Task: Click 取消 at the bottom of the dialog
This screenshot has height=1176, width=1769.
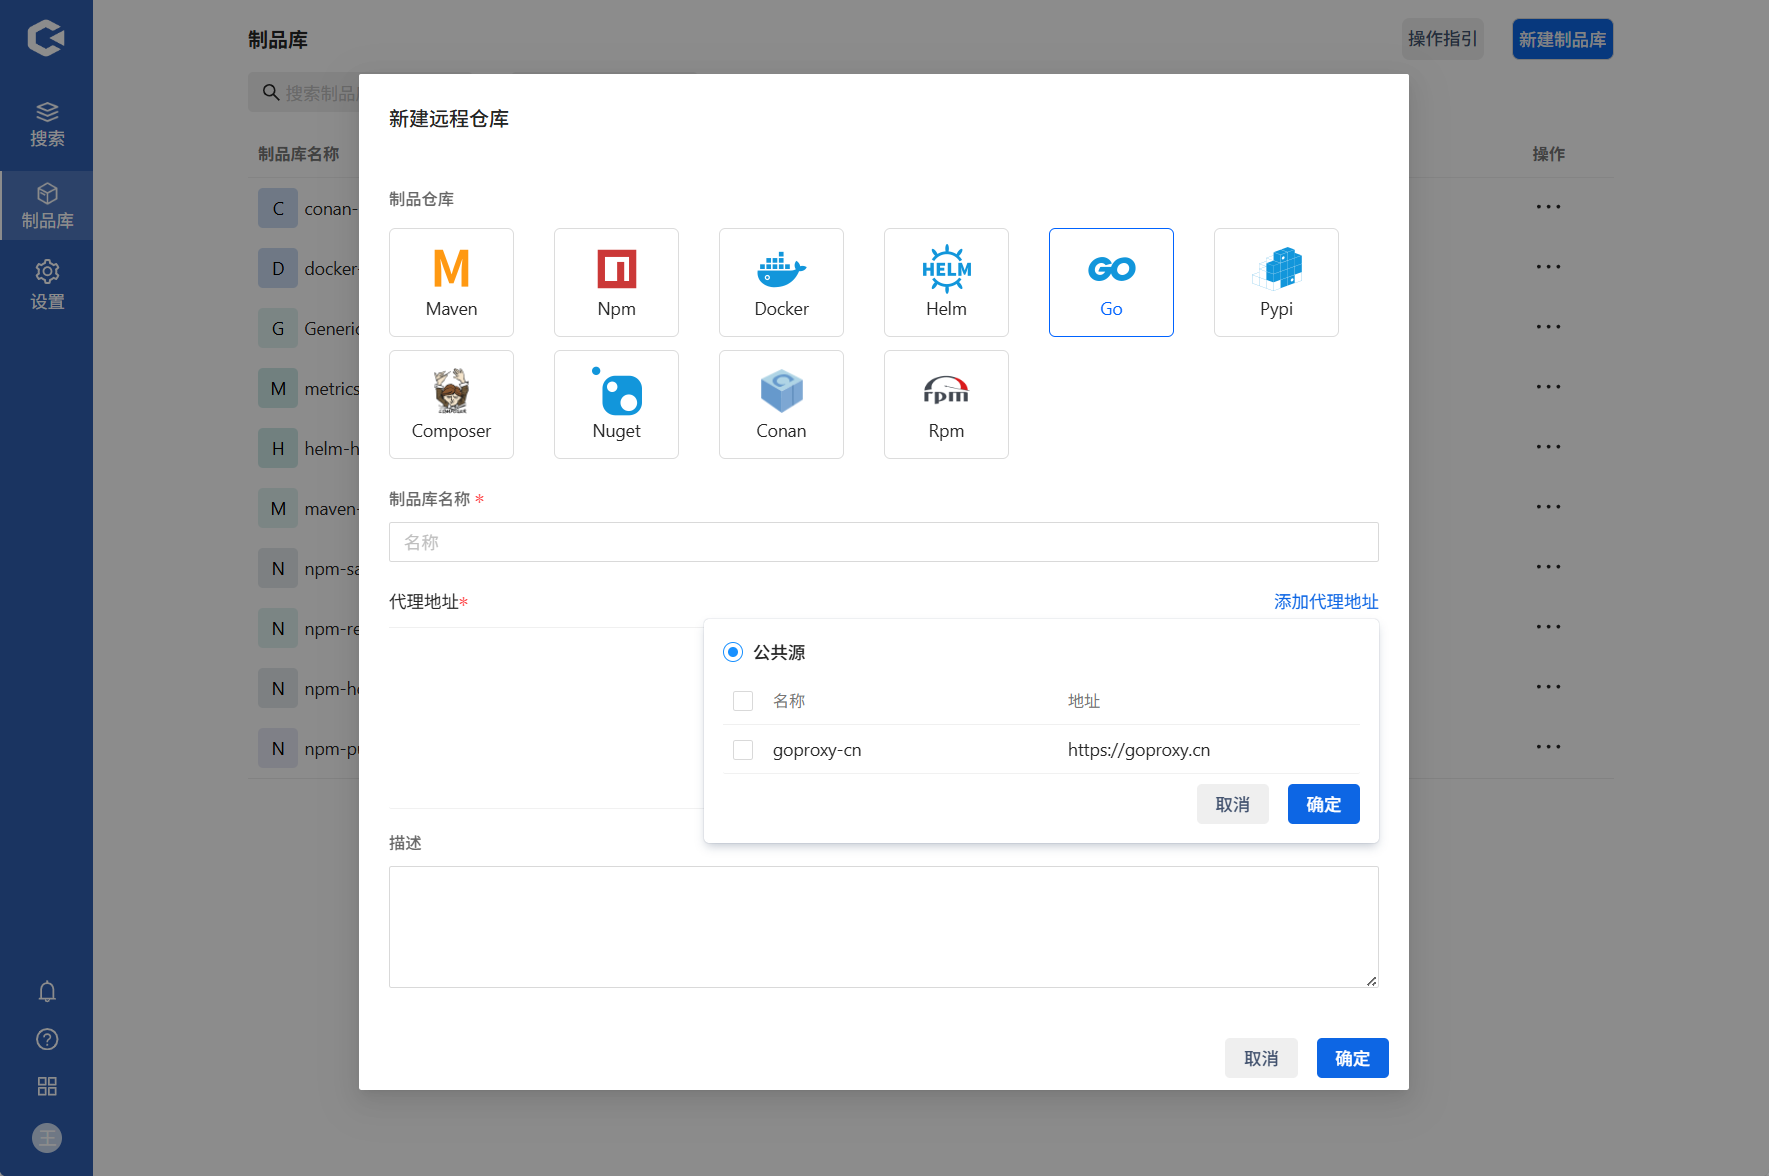Action: click(x=1261, y=1058)
